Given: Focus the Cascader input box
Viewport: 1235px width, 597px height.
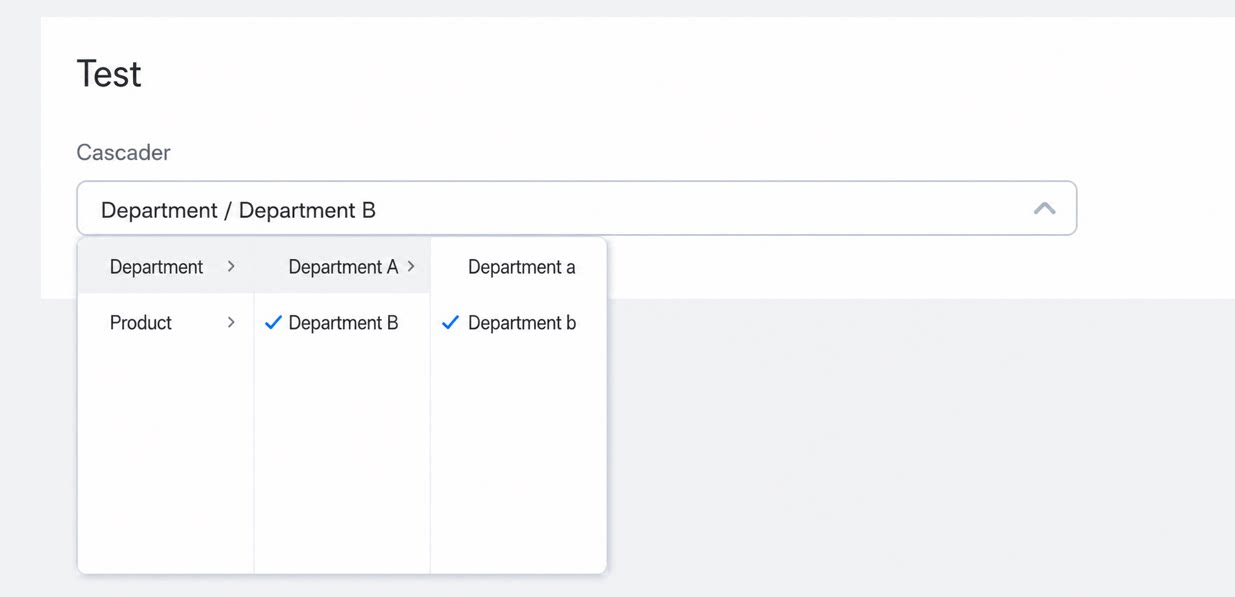Looking at the screenshot, I should (577, 208).
